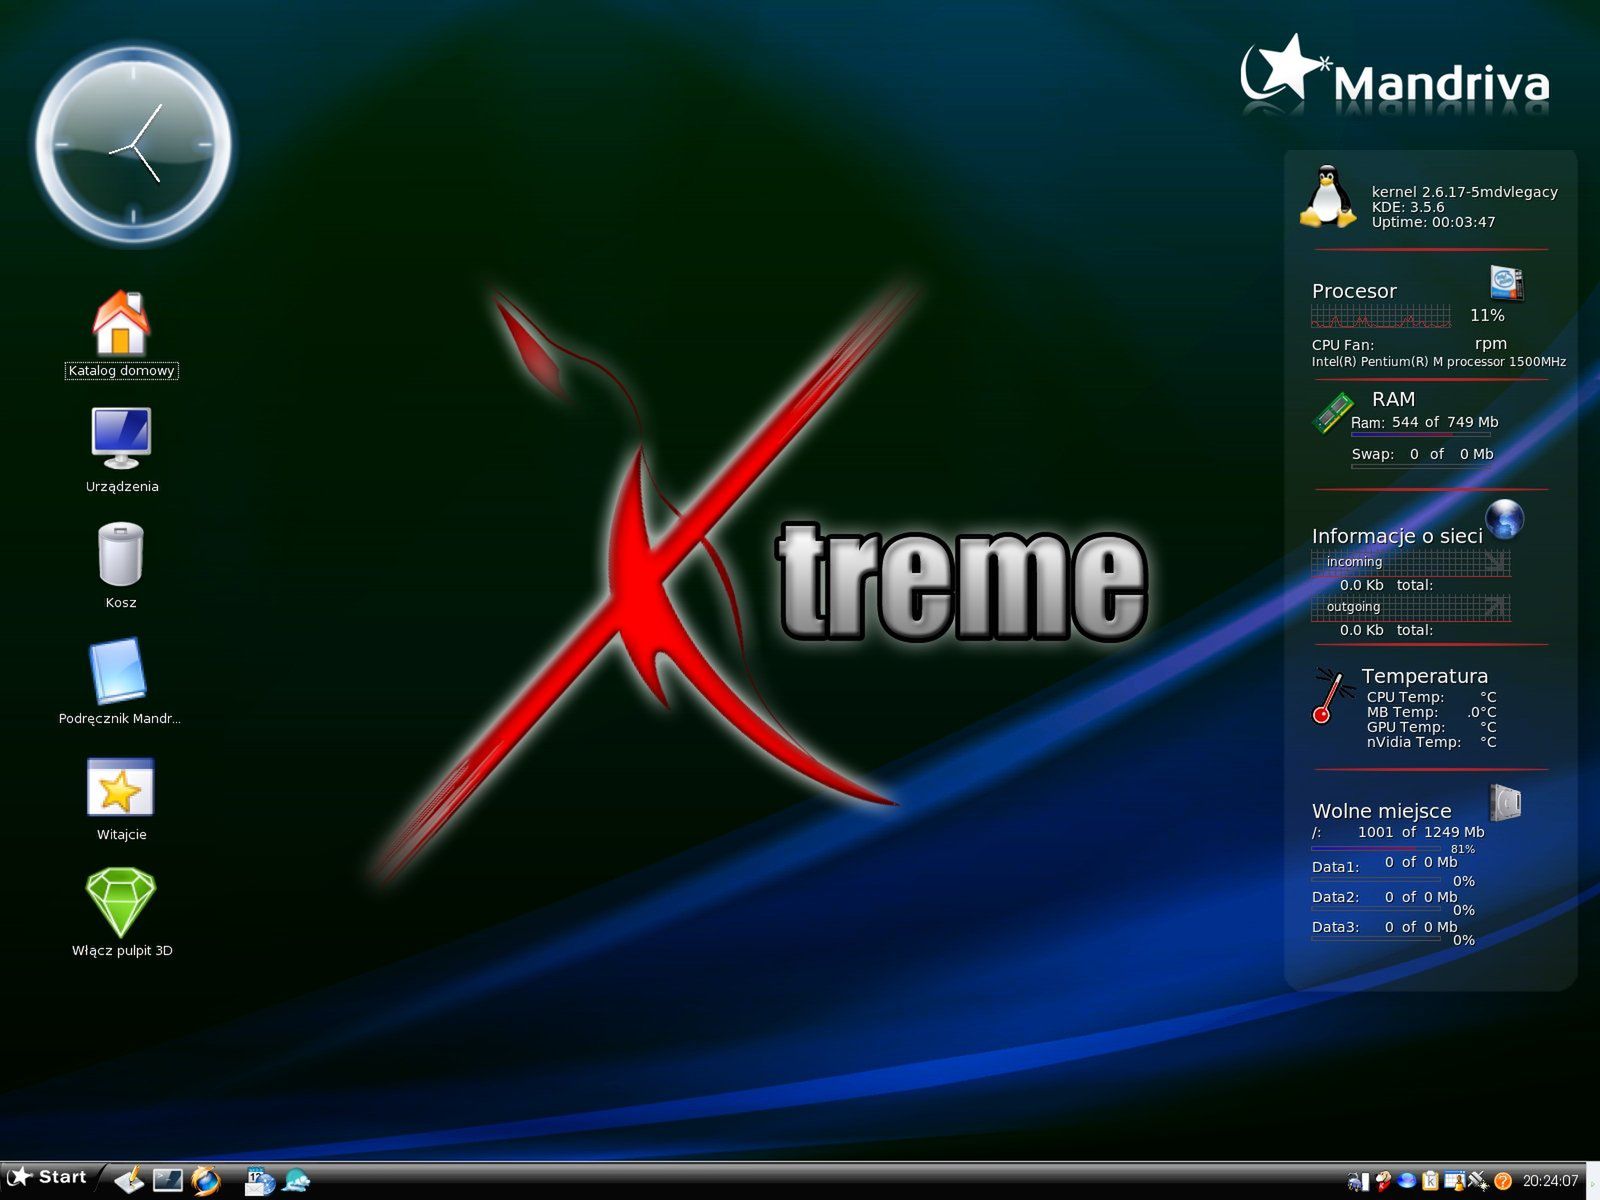Click the kernel 2.6.17-5mdvlegacy text
The height and width of the screenshot is (1200, 1600).
point(1464,192)
